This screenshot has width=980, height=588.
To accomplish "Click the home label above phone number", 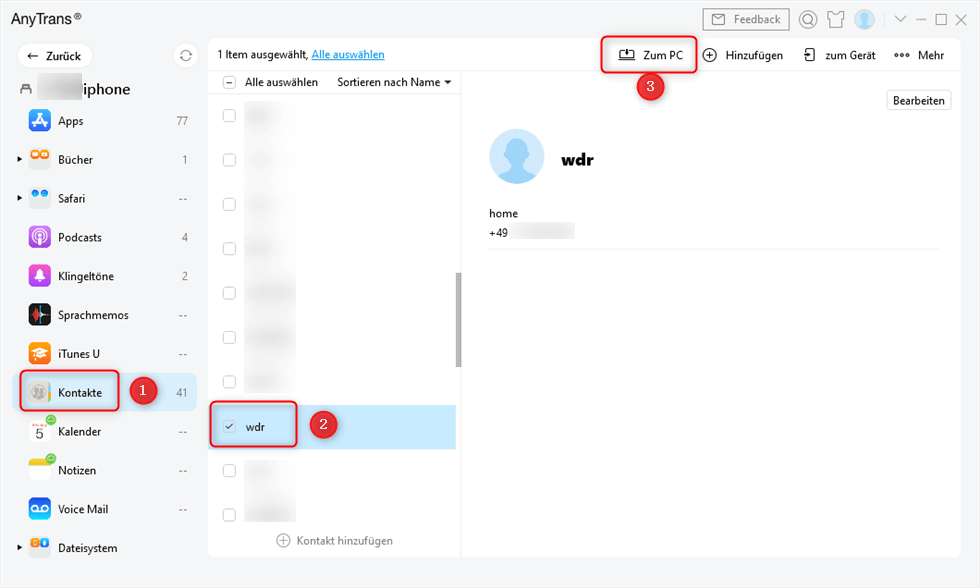I will coord(503,213).
